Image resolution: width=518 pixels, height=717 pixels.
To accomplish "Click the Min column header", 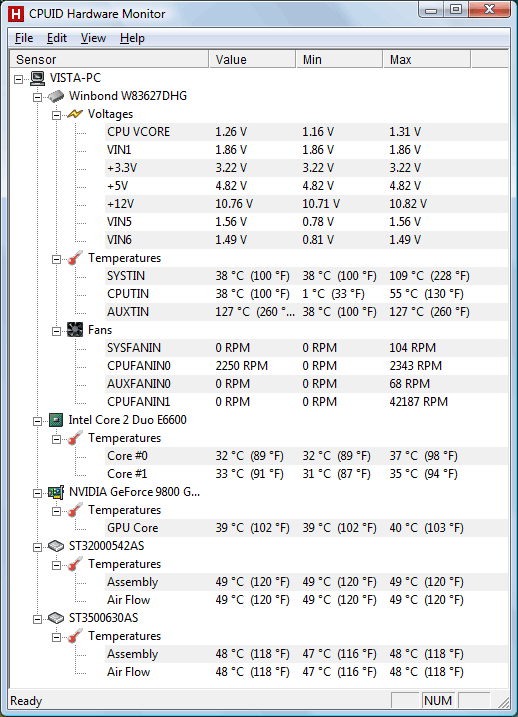I will click(x=339, y=59).
